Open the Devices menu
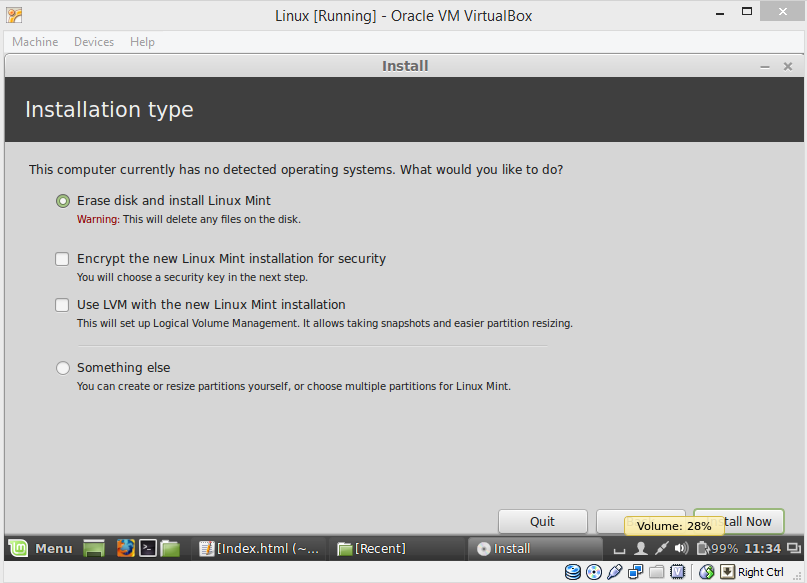The height and width of the screenshot is (583, 807). click(x=94, y=42)
